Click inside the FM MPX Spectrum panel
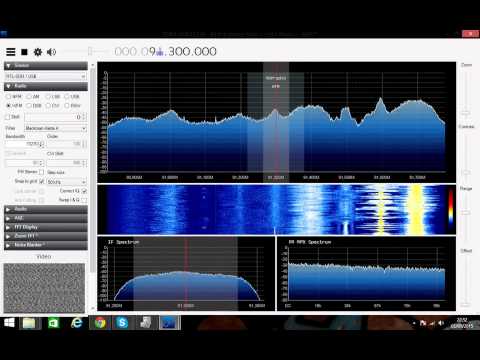480x360 pixels. point(366,273)
